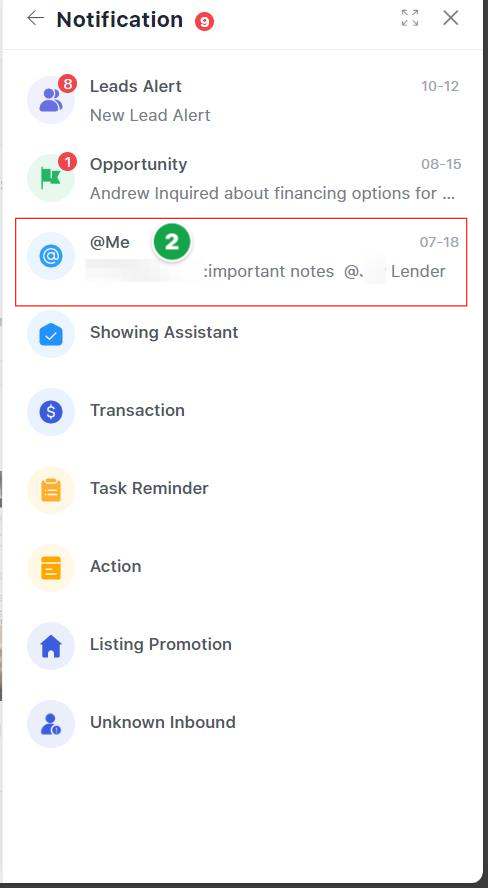Select the Transaction notification category
488x888 pixels.
[x=137, y=410]
